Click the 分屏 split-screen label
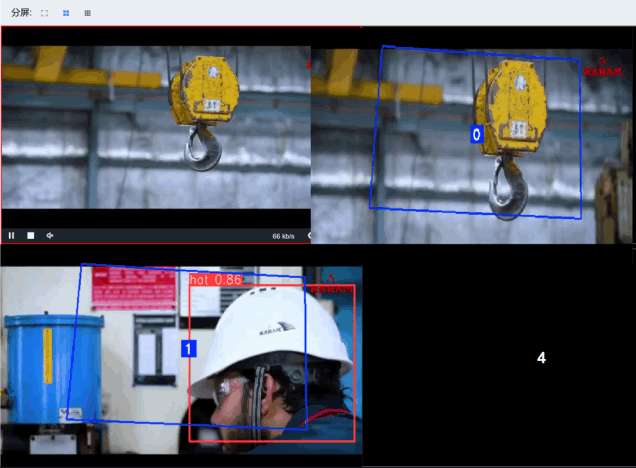Screen dimensions: 636x468 (x=20, y=13)
